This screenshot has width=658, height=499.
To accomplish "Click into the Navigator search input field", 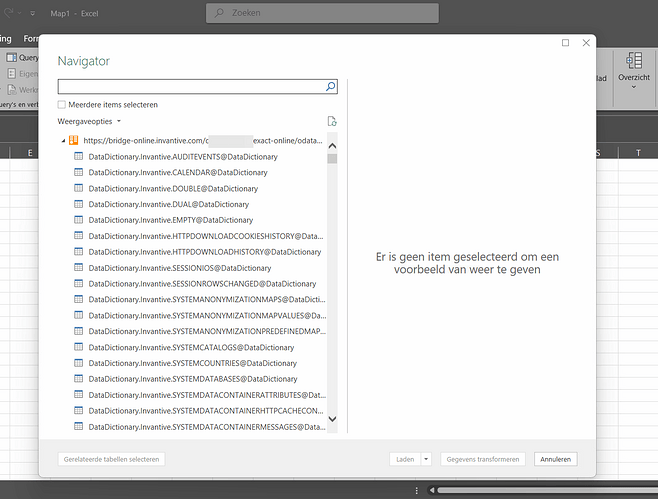I will click(x=191, y=86).
